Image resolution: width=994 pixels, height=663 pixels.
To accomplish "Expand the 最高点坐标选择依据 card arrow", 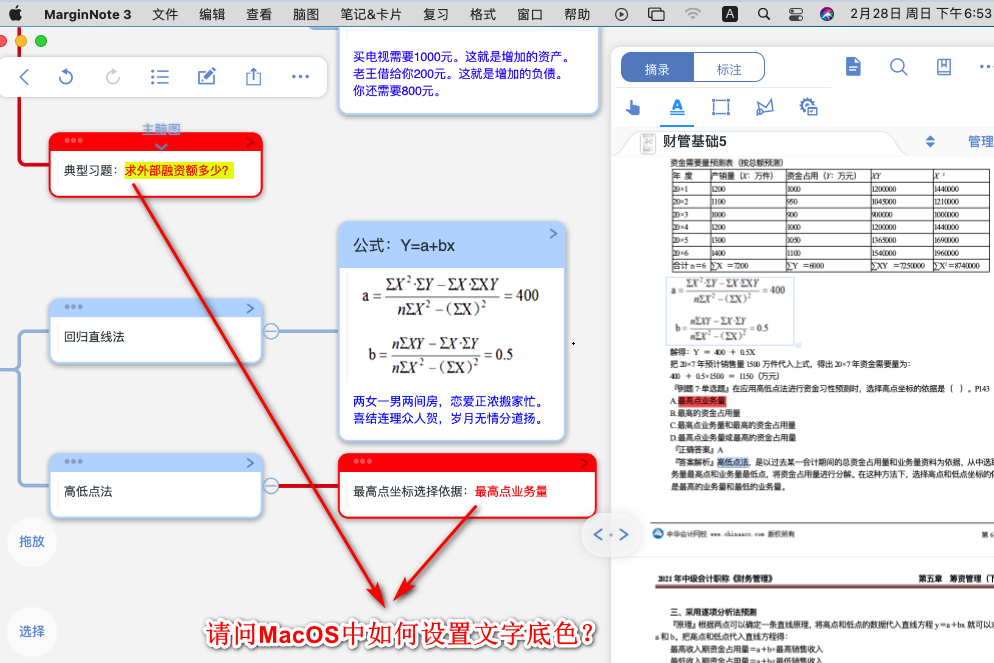I will coord(584,463).
